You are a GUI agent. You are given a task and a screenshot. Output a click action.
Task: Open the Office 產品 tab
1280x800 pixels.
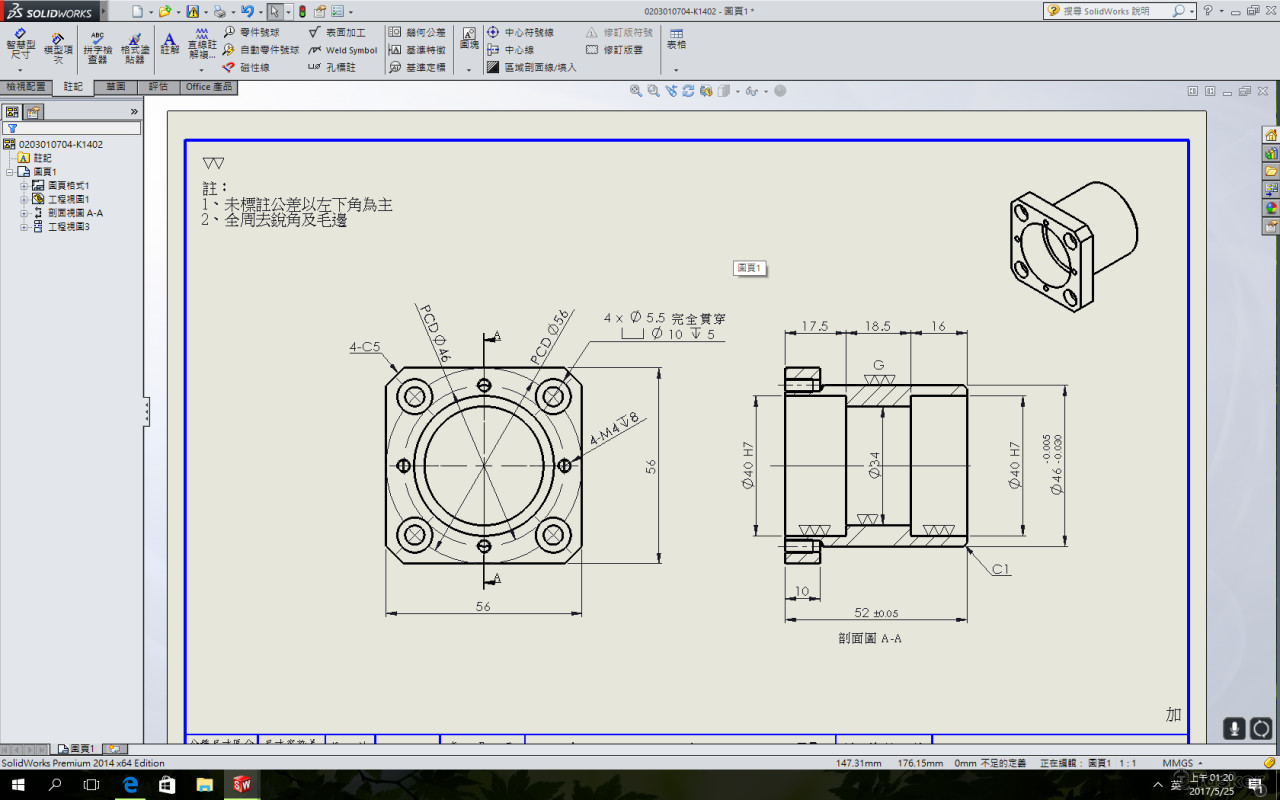coord(209,87)
